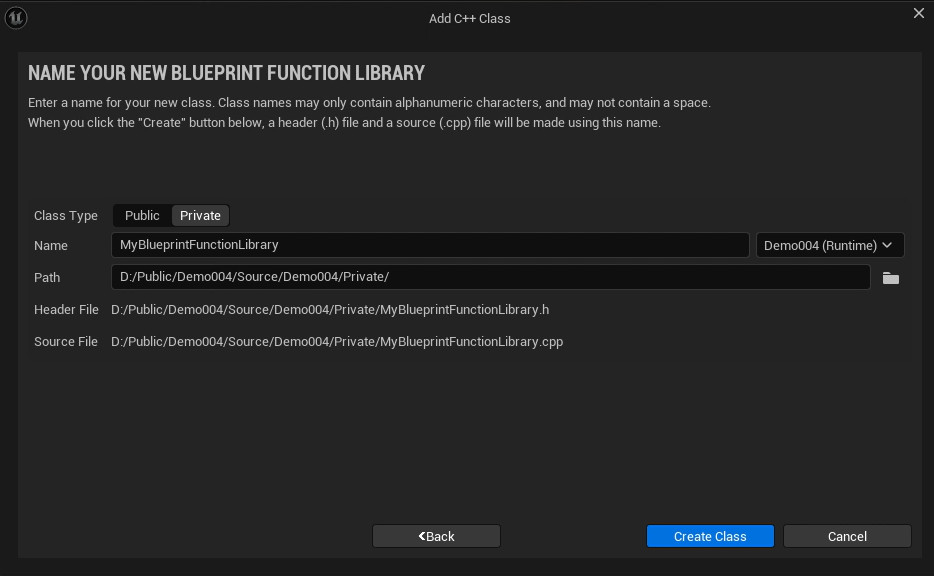Click the Header File label

click(x=66, y=310)
